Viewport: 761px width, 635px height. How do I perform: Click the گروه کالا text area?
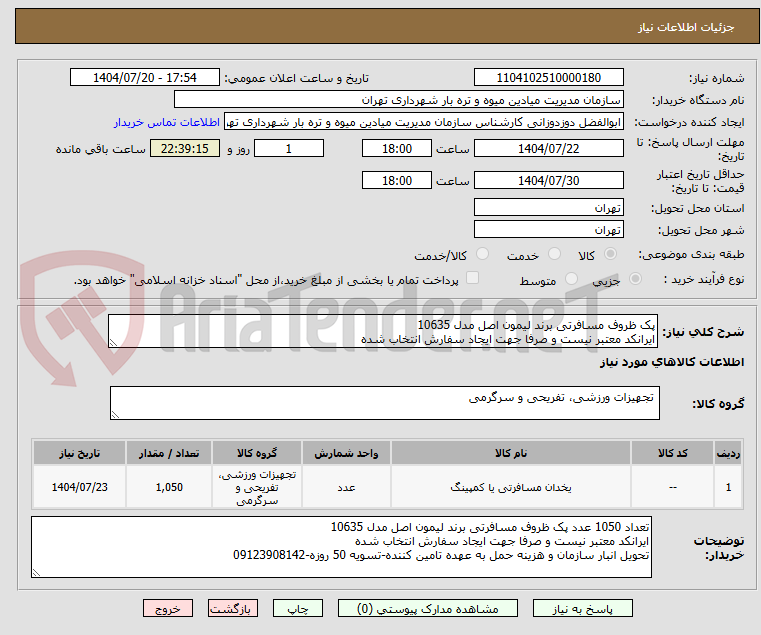click(x=384, y=403)
